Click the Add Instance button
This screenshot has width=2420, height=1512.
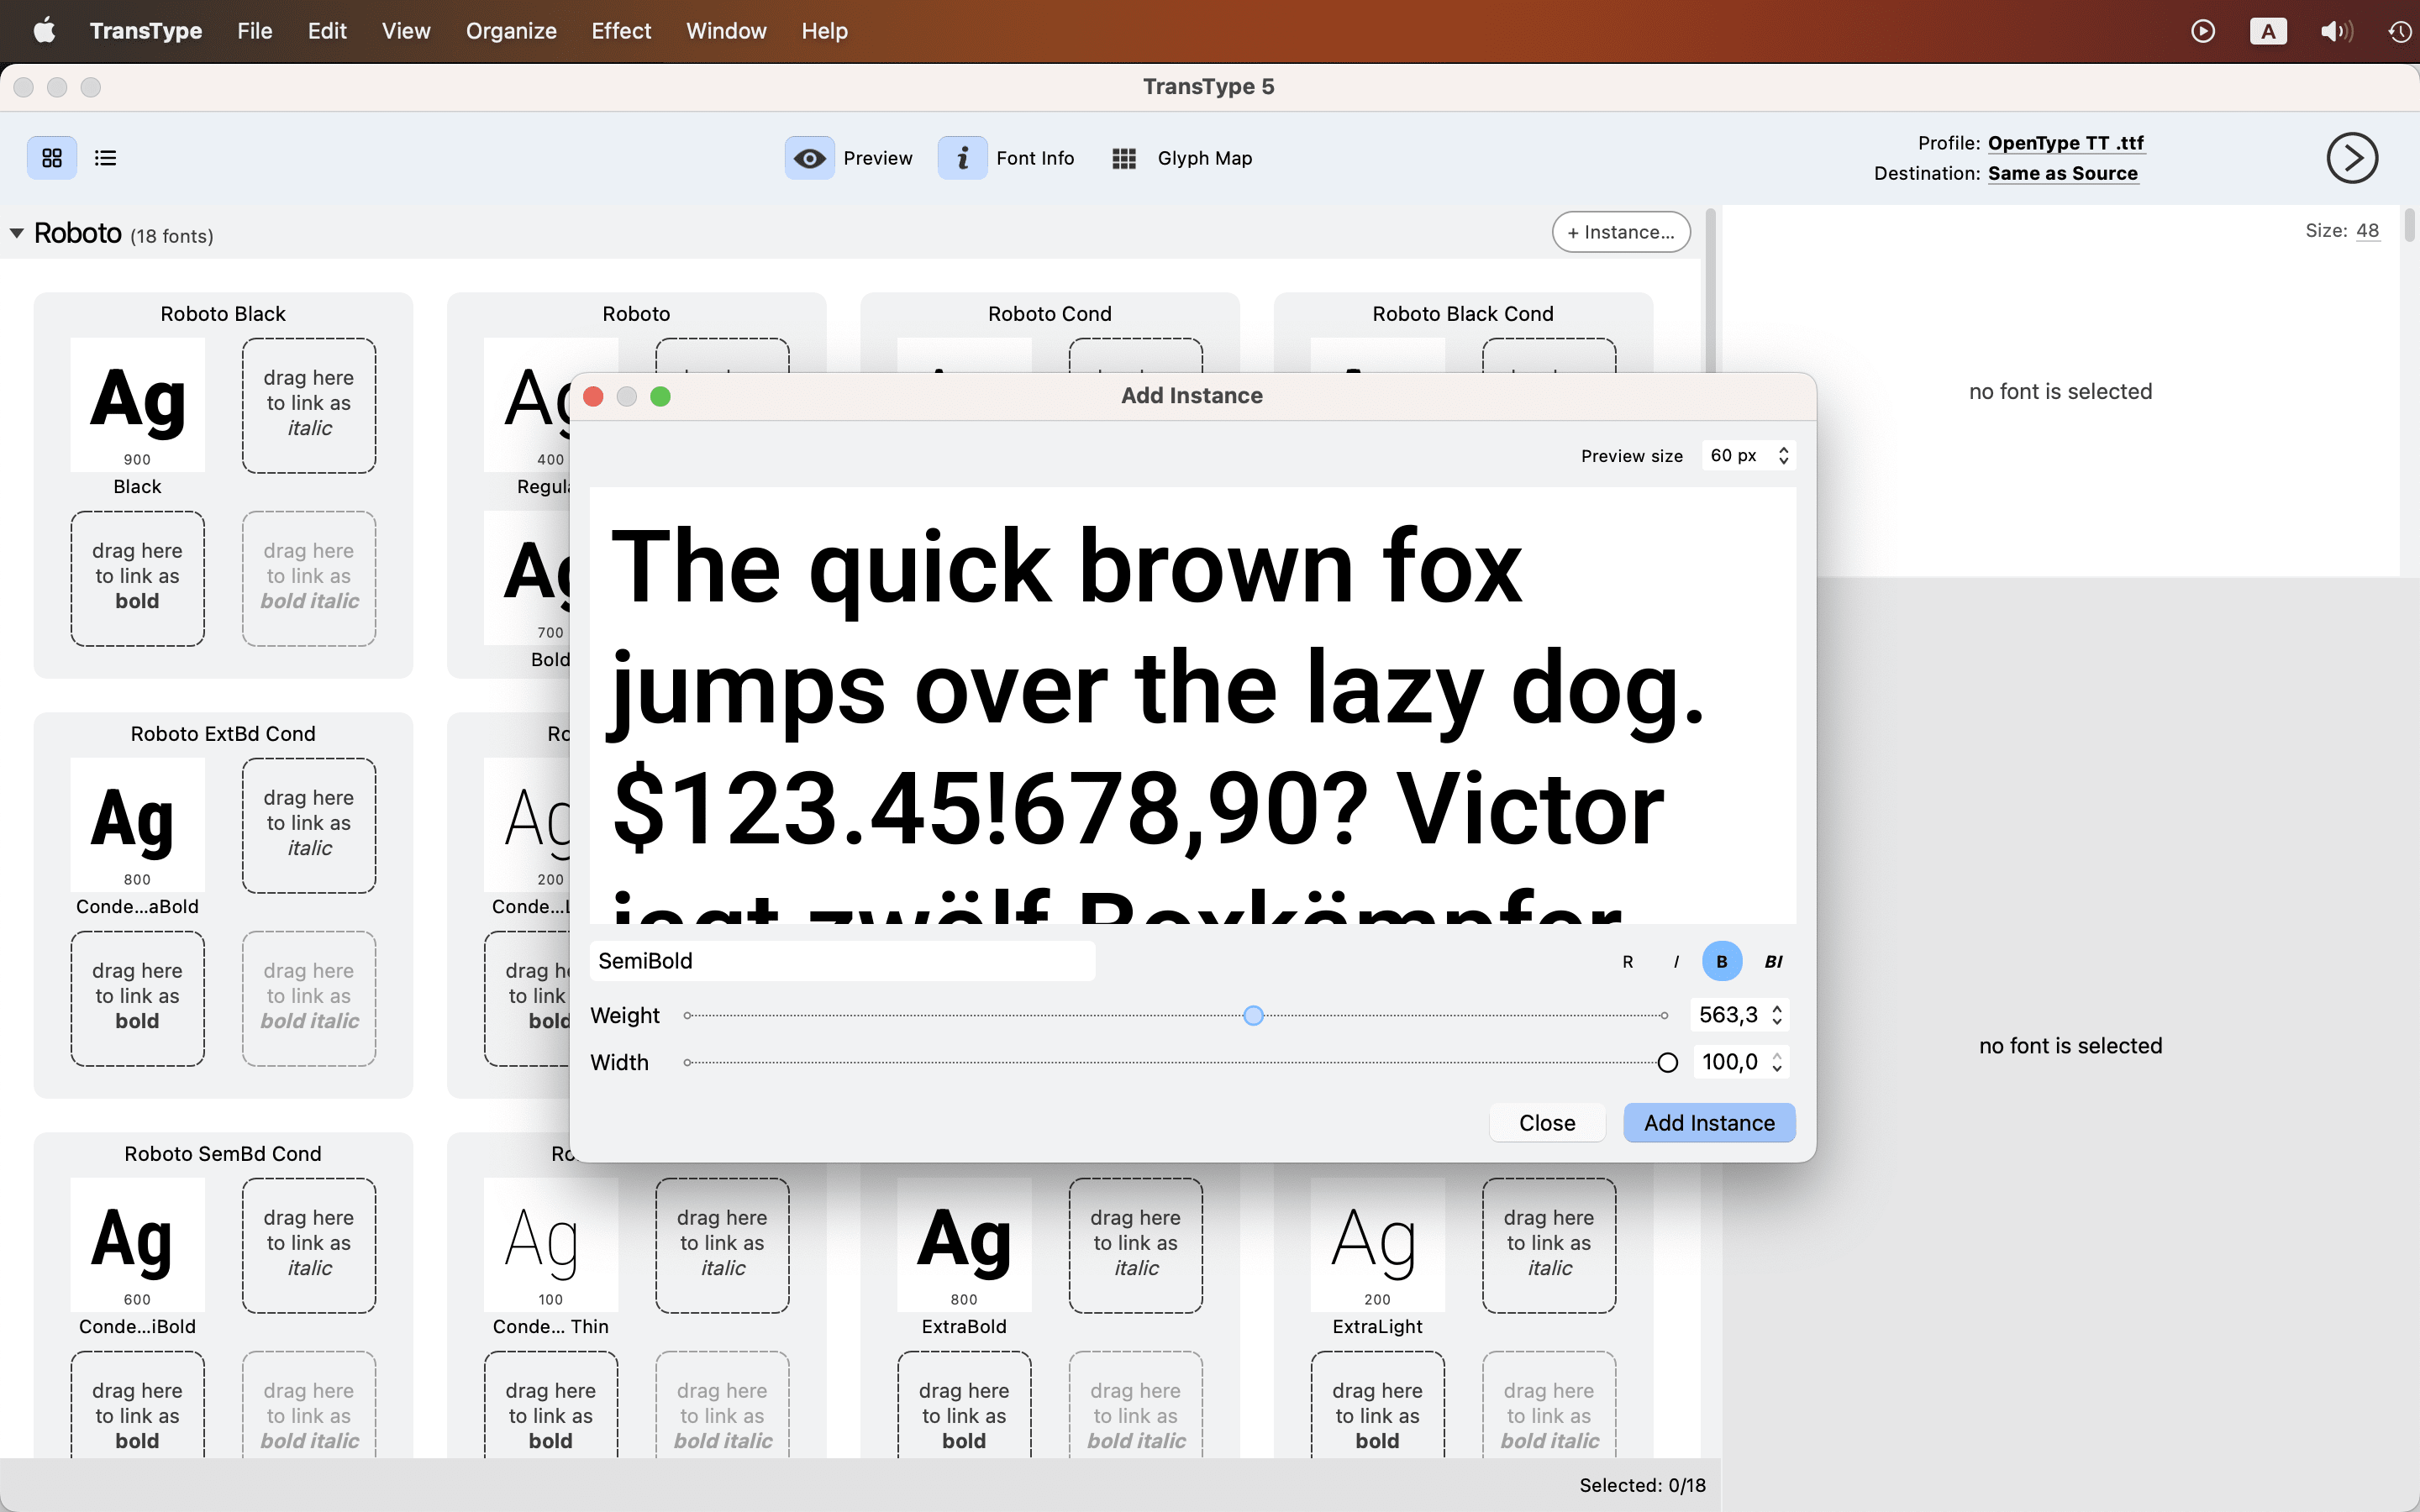tap(1709, 1123)
